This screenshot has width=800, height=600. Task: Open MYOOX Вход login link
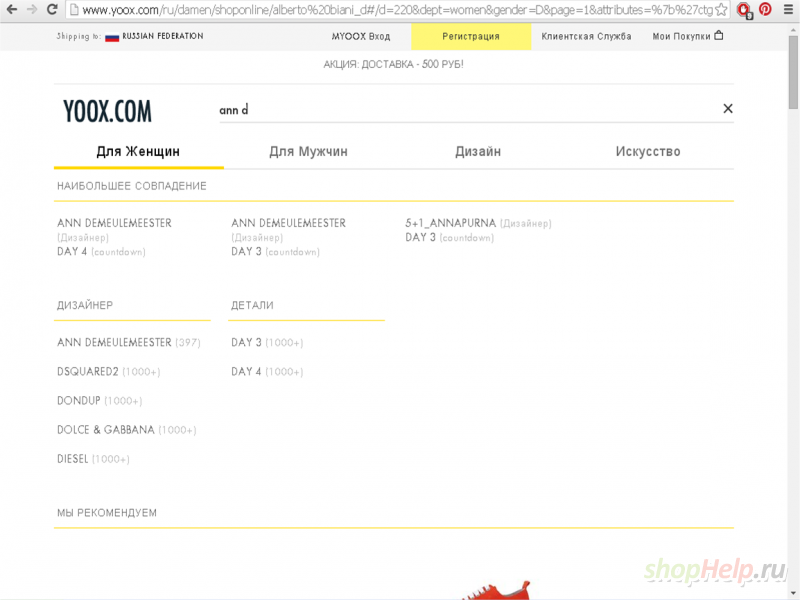tap(361, 36)
